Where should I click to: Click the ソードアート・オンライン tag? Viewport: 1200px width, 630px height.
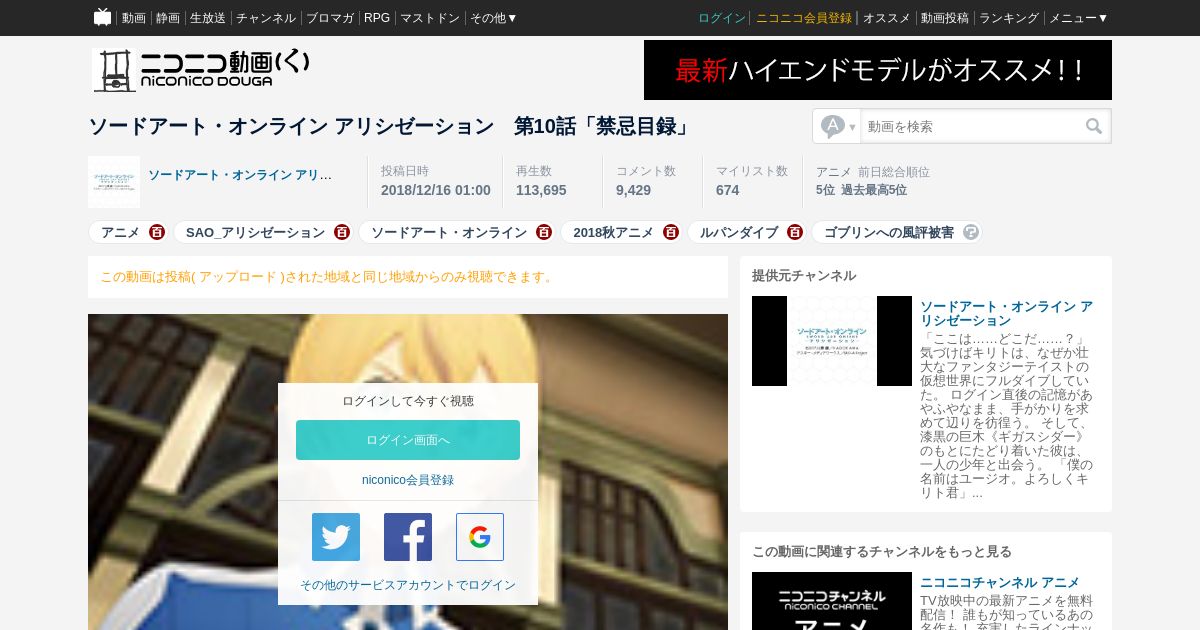449,232
